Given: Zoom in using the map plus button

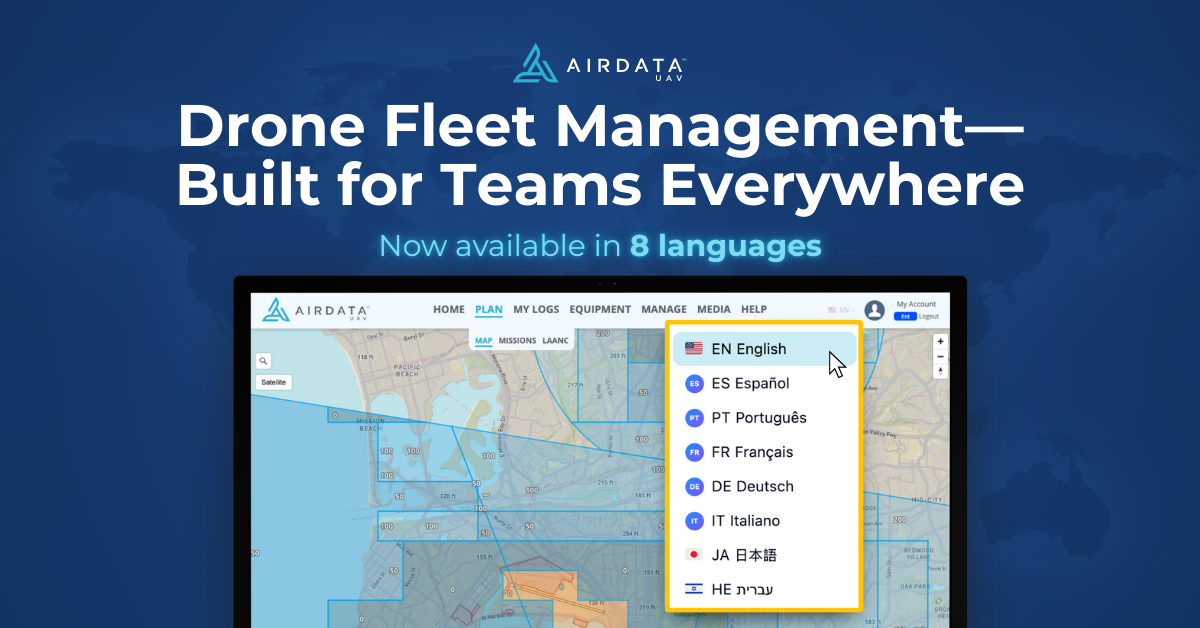Looking at the screenshot, I should [x=940, y=341].
